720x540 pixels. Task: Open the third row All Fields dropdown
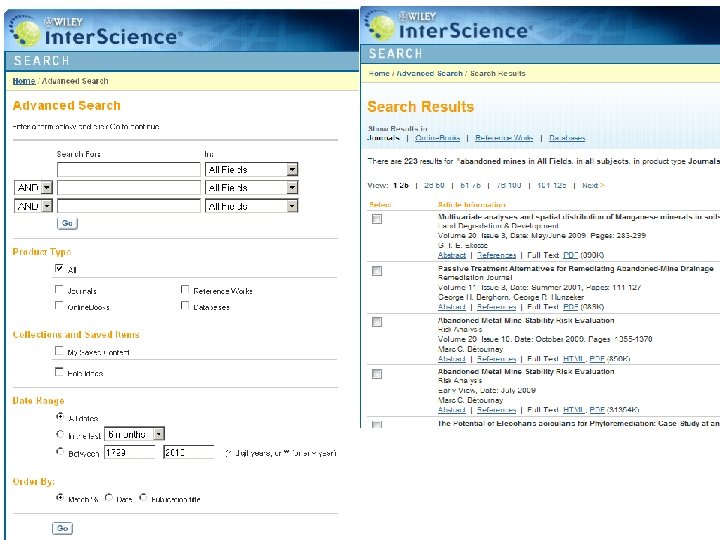click(x=252, y=206)
